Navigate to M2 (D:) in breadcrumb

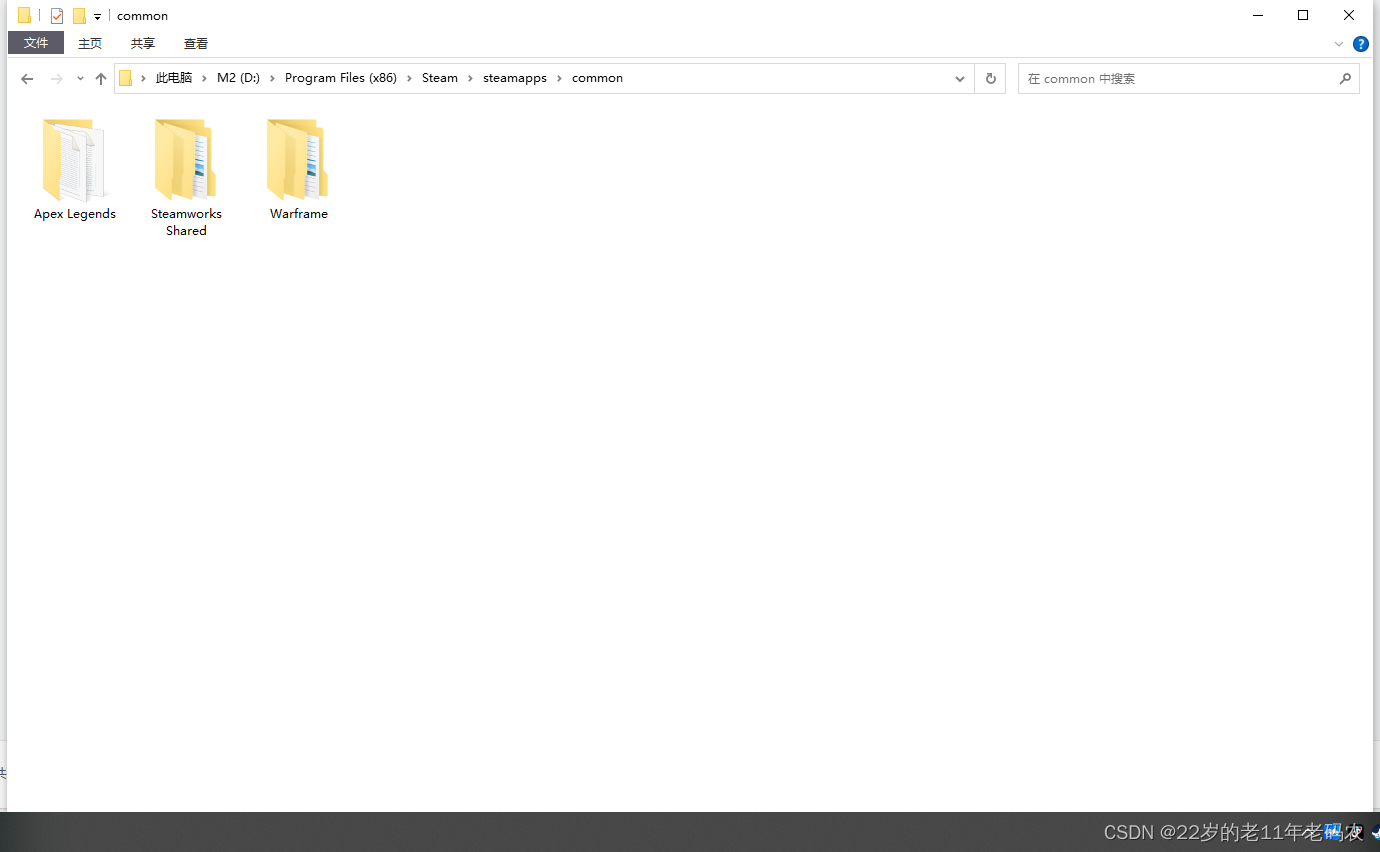238,78
